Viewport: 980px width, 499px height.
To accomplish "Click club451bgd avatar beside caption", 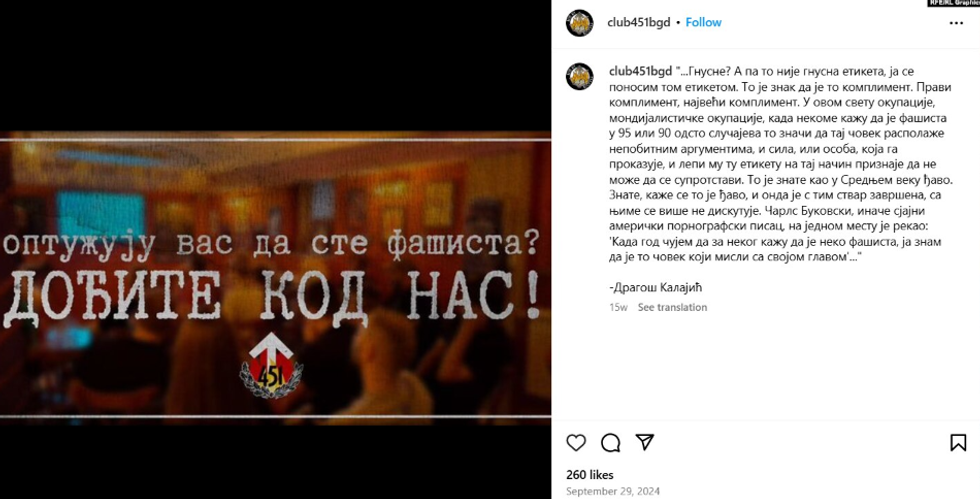I will (x=579, y=77).
